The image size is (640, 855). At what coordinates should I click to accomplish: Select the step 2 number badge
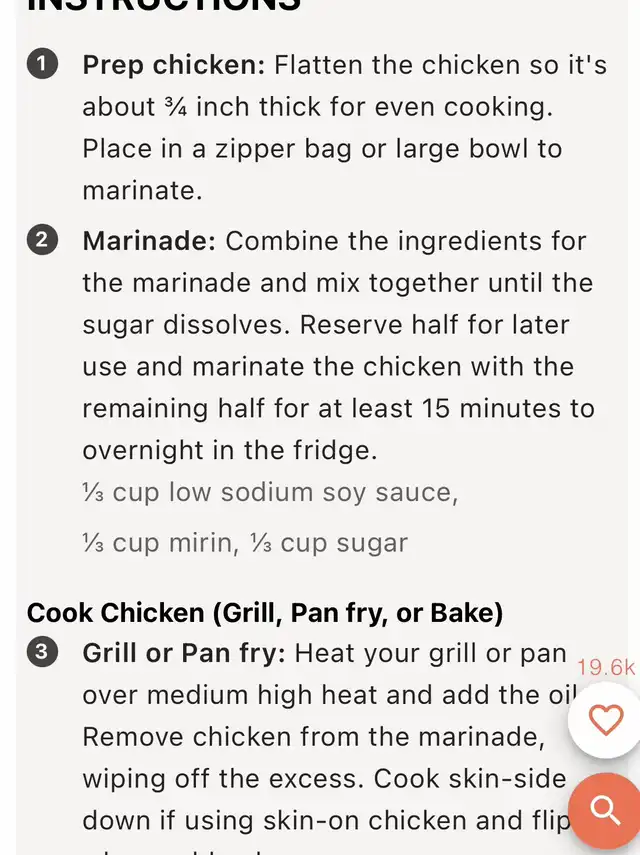(x=42, y=240)
